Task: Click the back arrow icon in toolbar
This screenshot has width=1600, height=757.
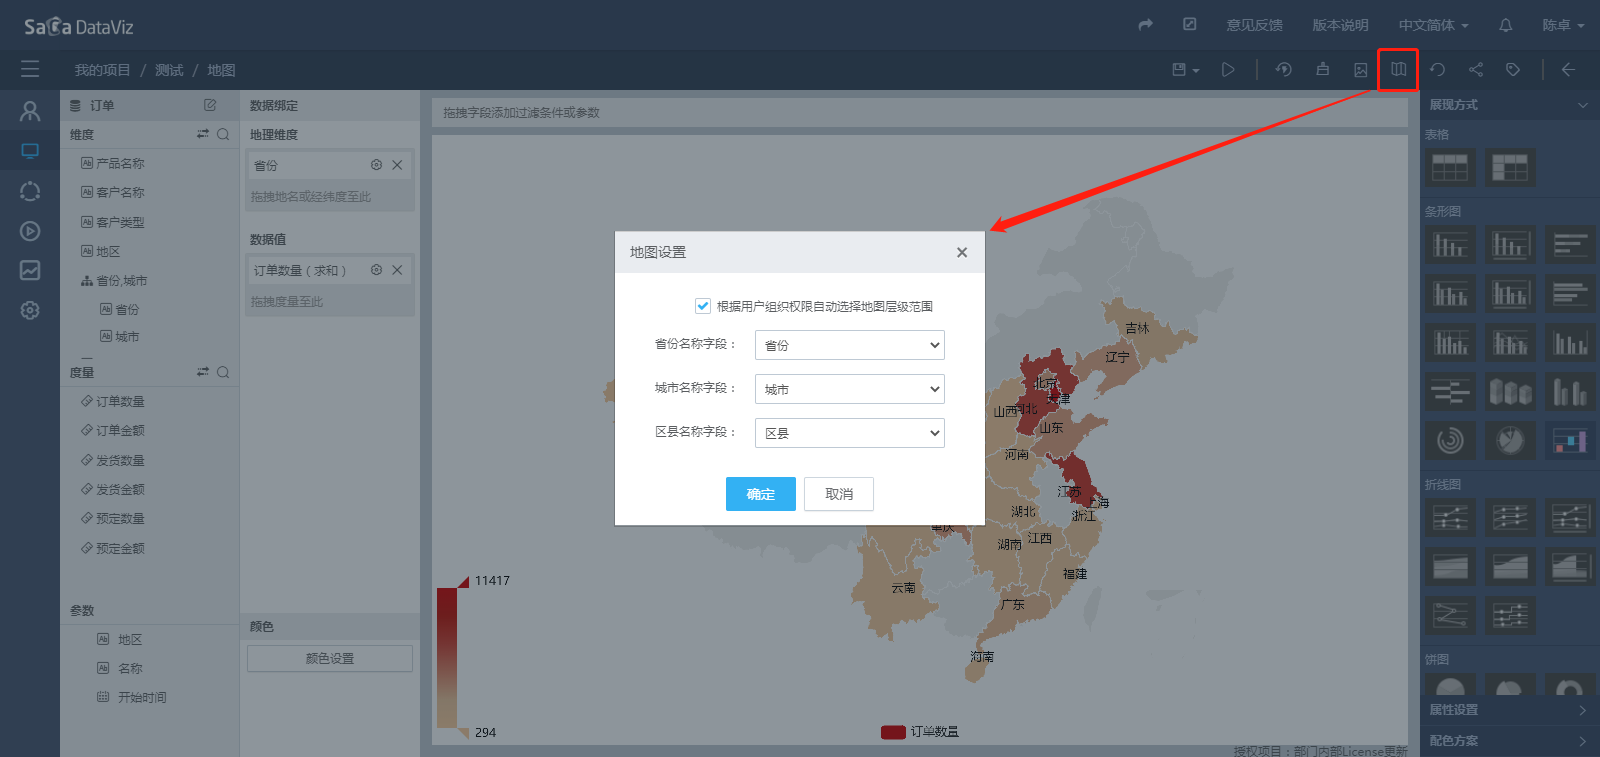Action: pyautogui.click(x=1568, y=70)
